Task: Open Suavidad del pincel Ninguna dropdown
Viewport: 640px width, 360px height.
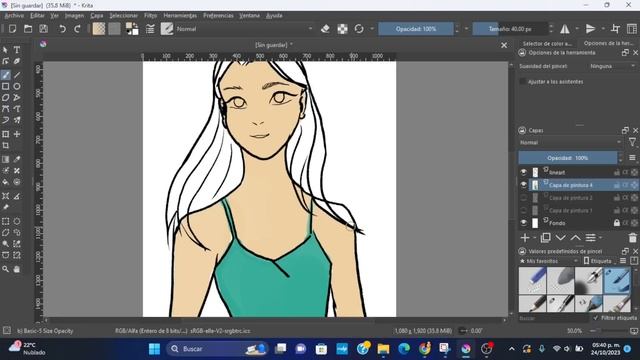Action: point(612,66)
